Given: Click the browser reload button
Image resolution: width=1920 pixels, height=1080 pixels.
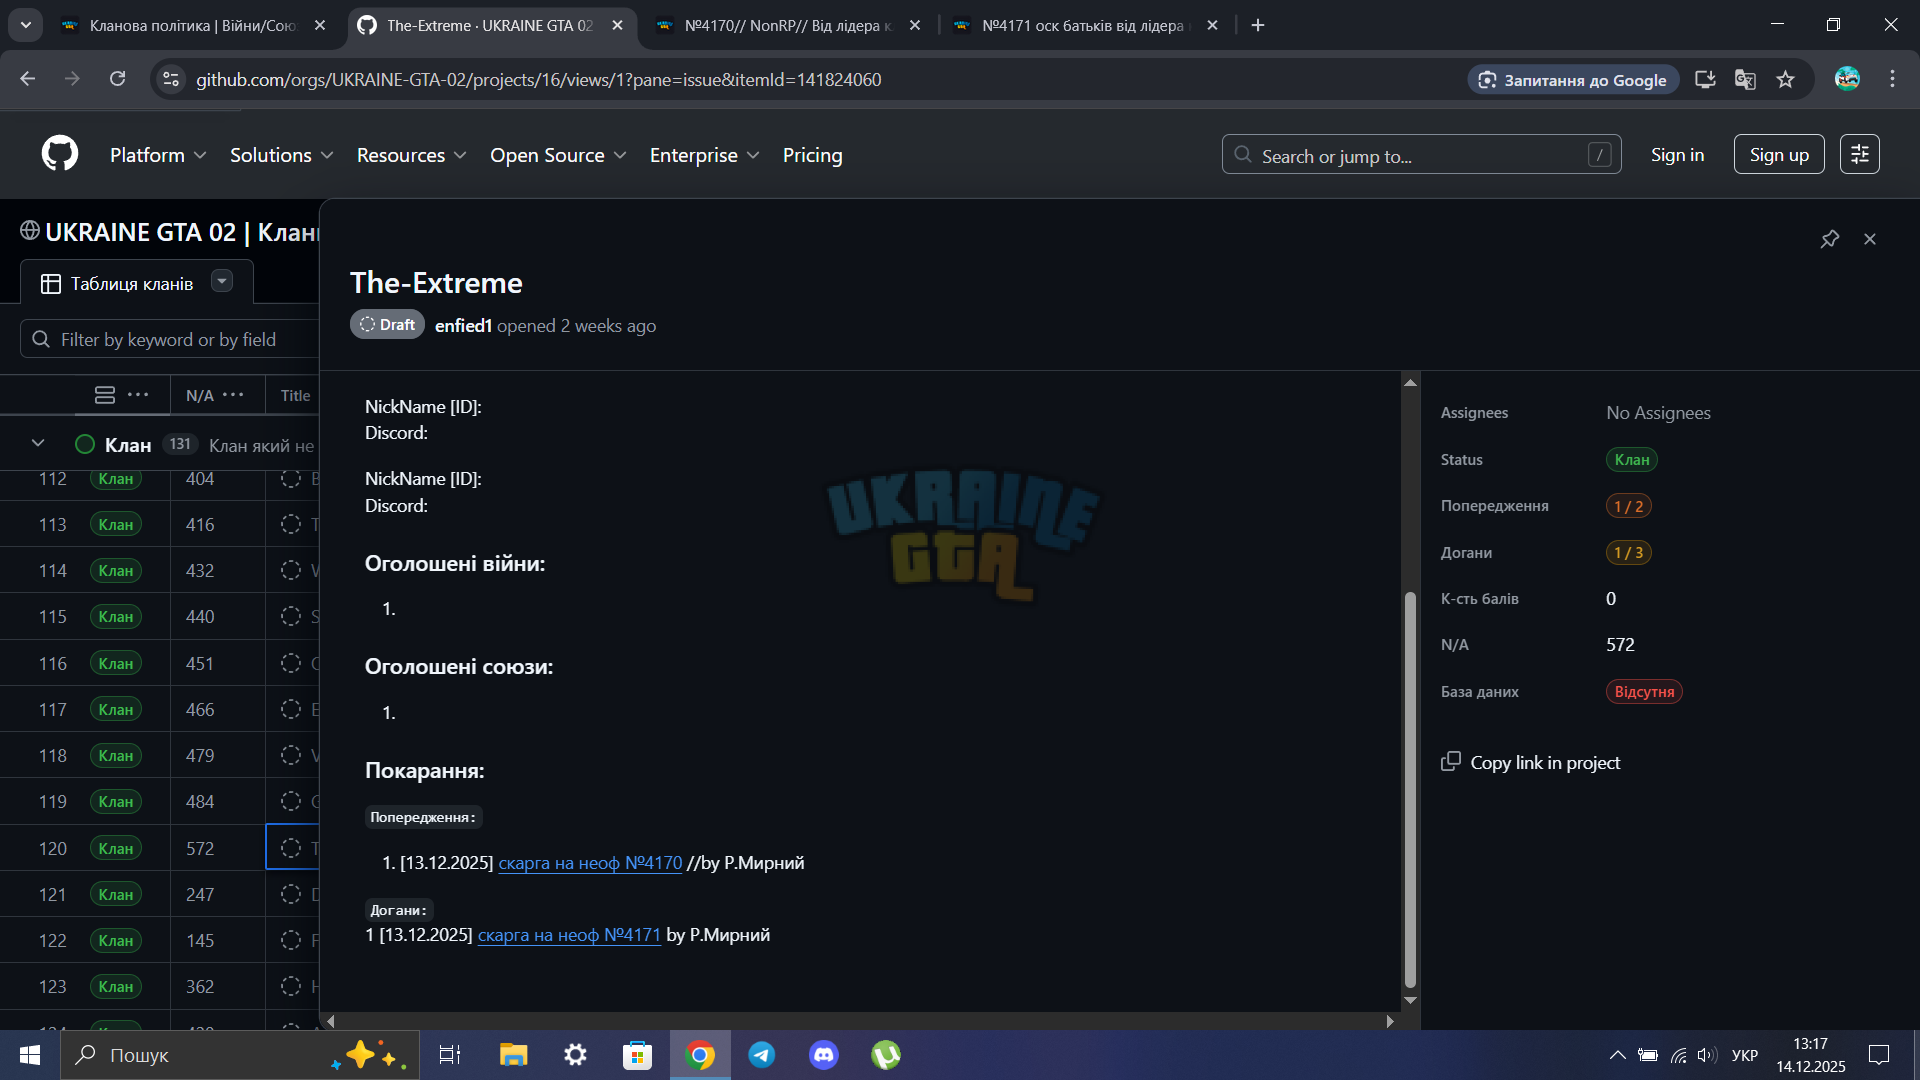Looking at the screenshot, I should [x=118, y=79].
